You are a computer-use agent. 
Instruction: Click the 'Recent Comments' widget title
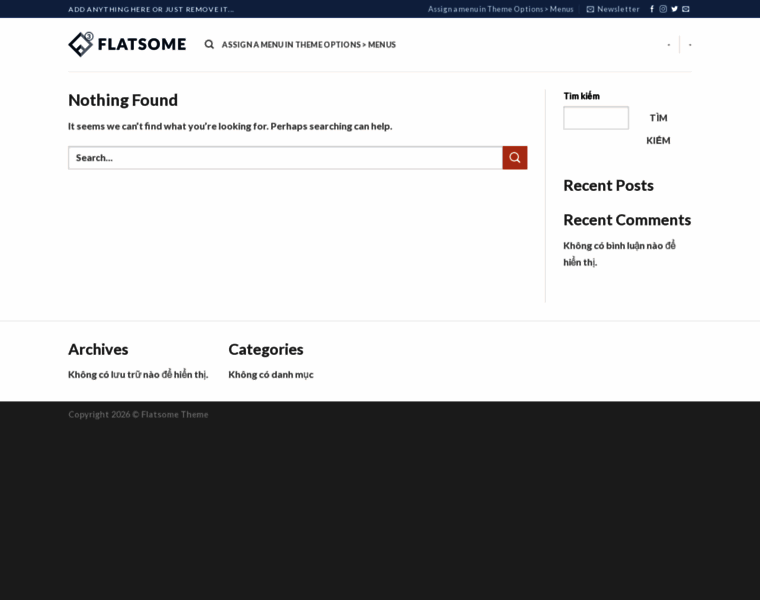click(627, 219)
